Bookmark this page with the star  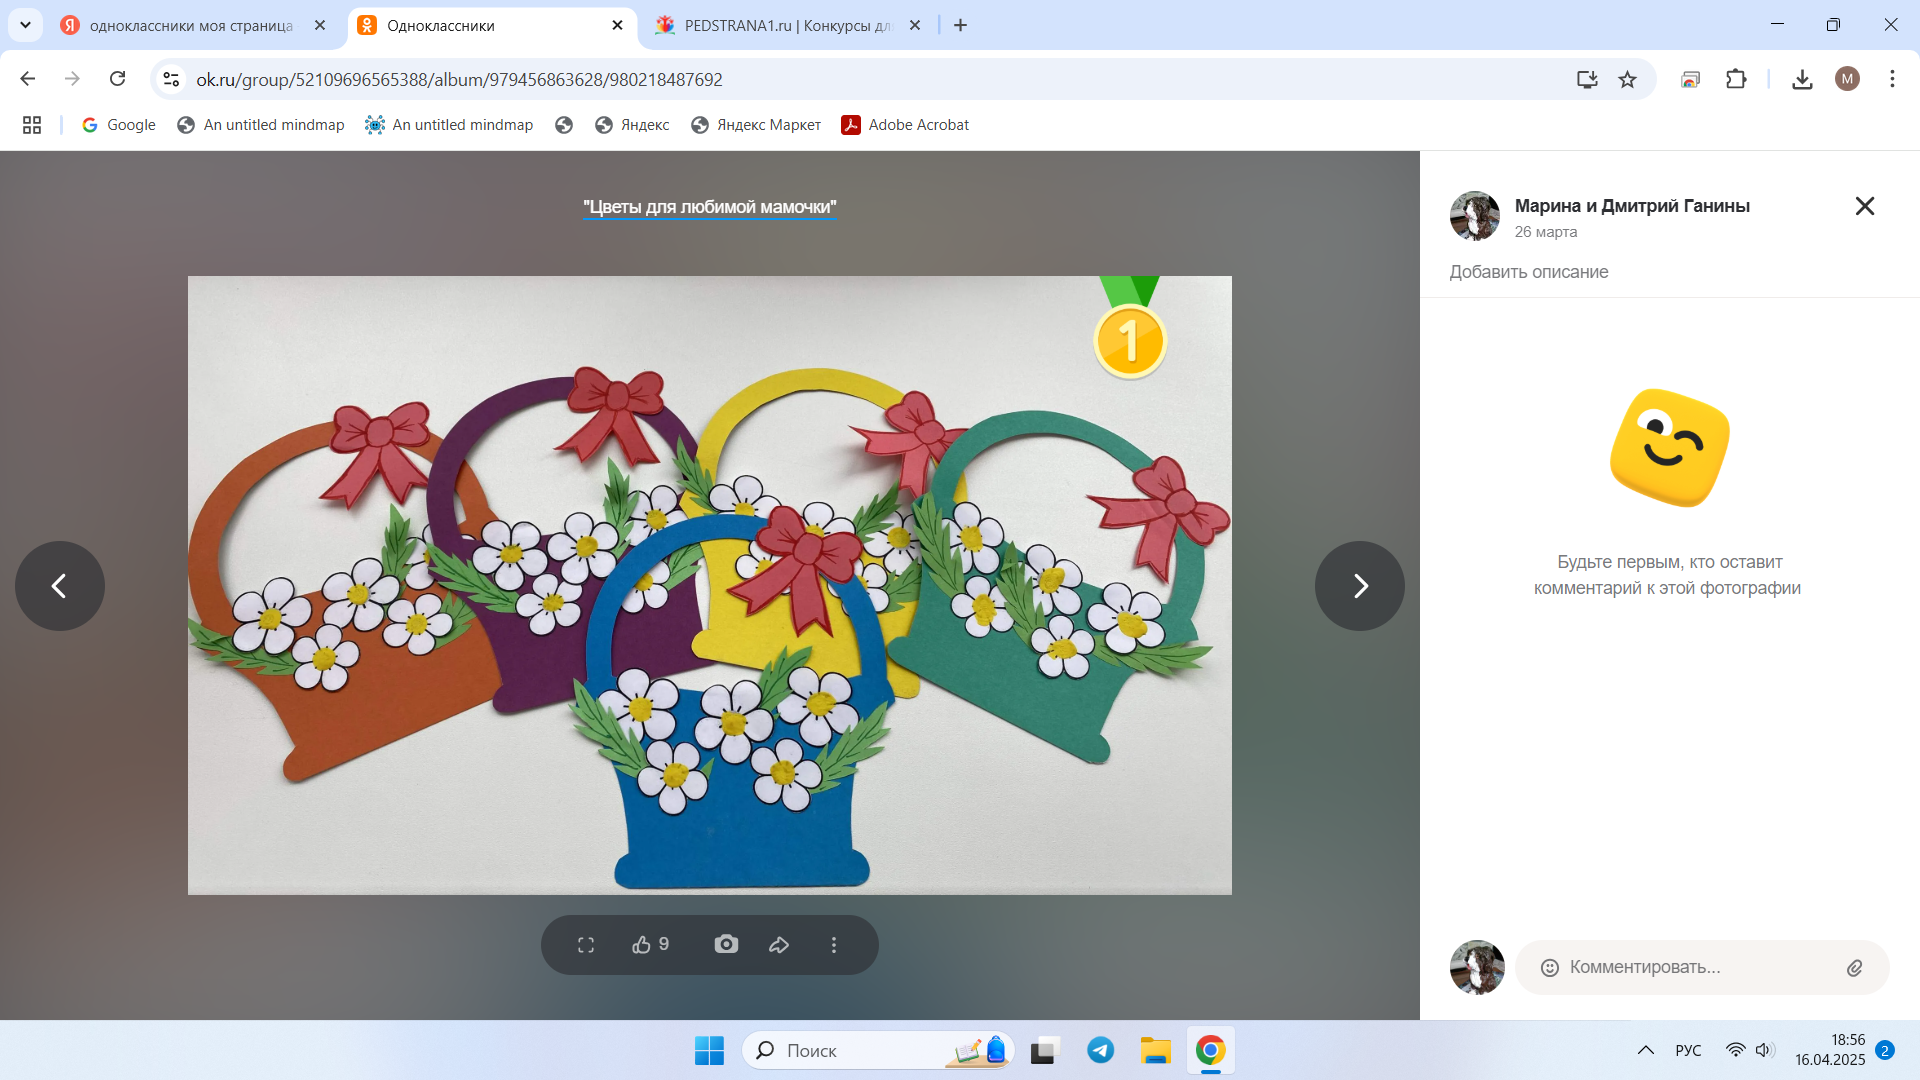(1628, 79)
